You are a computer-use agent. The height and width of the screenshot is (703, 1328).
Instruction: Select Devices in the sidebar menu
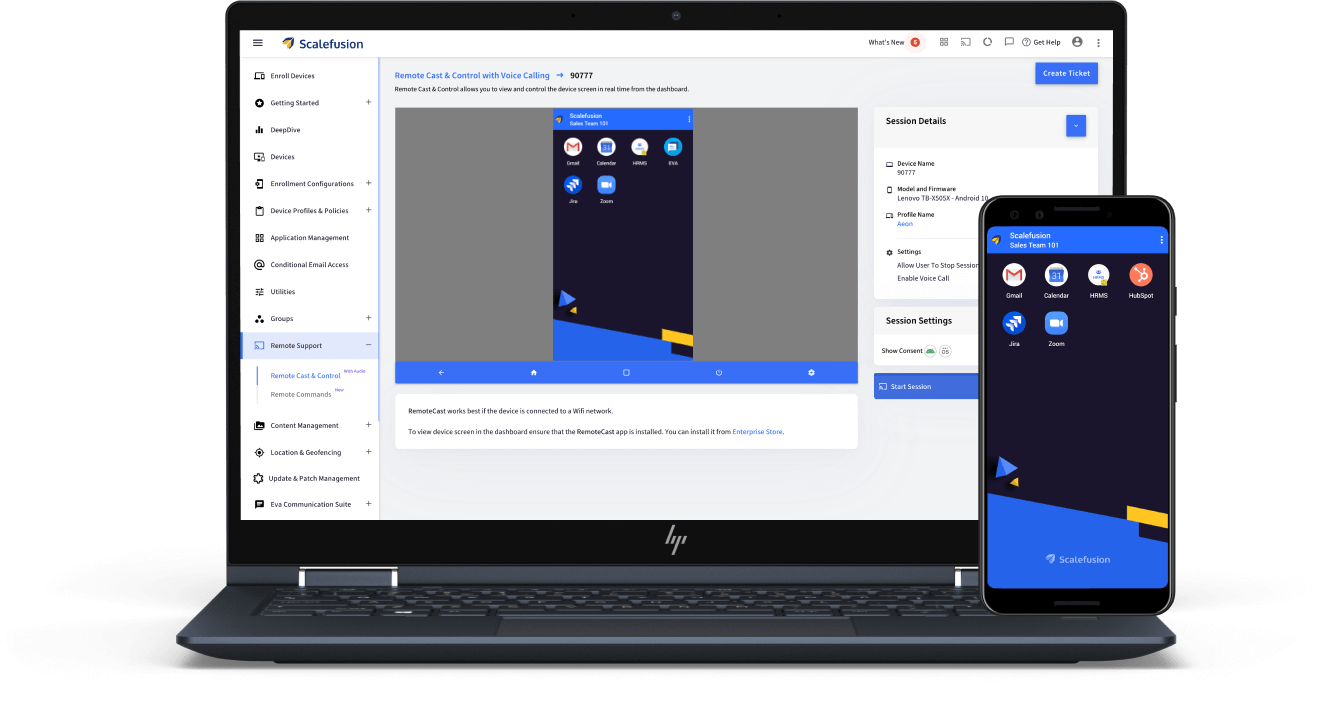tap(283, 156)
